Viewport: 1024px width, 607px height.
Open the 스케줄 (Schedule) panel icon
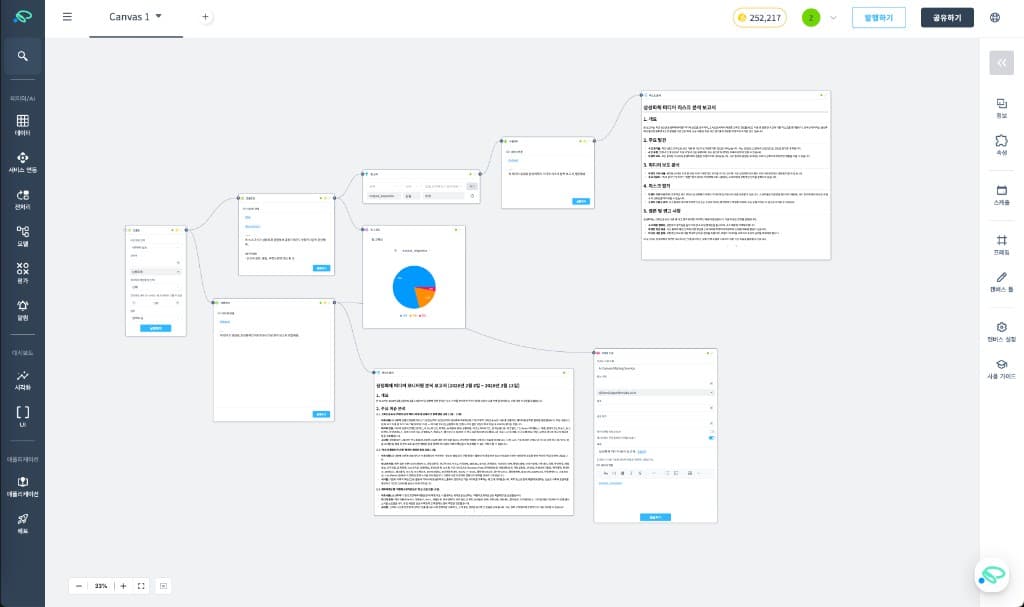tap(1001, 193)
